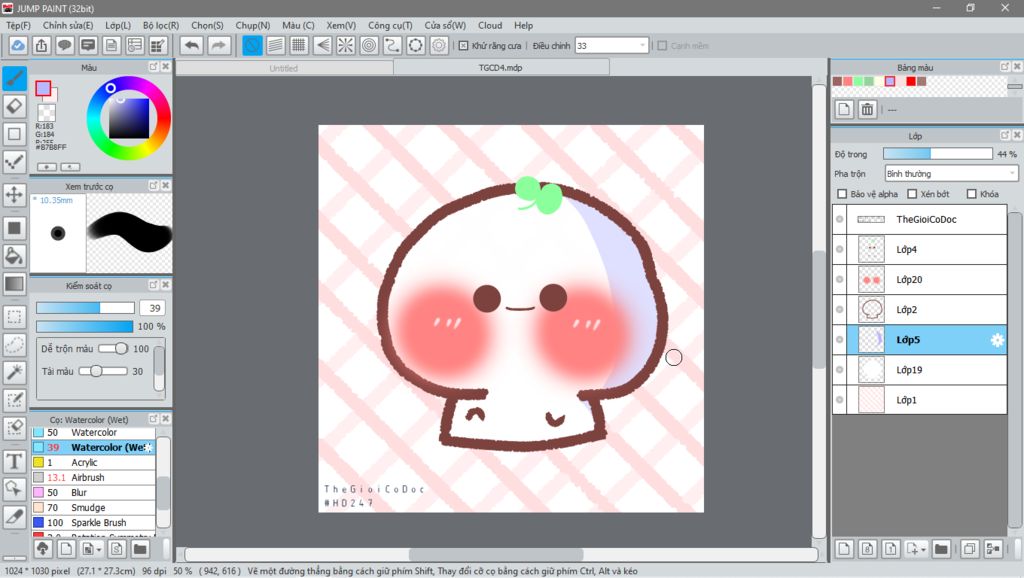The image size is (1024, 578).
Task: Select the Lasso selection tool
Action: pos(14,344)
